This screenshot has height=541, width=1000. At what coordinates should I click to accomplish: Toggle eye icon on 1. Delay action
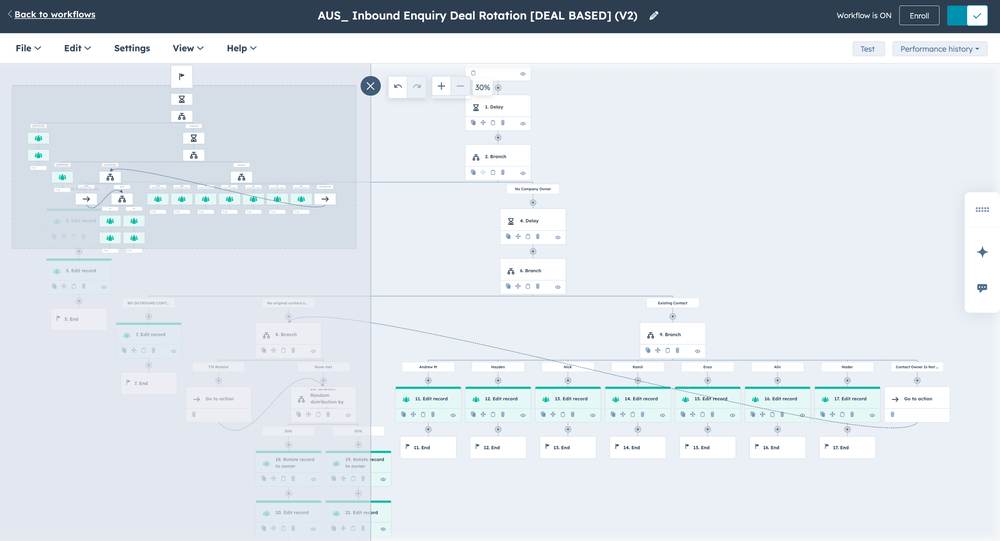[x=523, y=123]
